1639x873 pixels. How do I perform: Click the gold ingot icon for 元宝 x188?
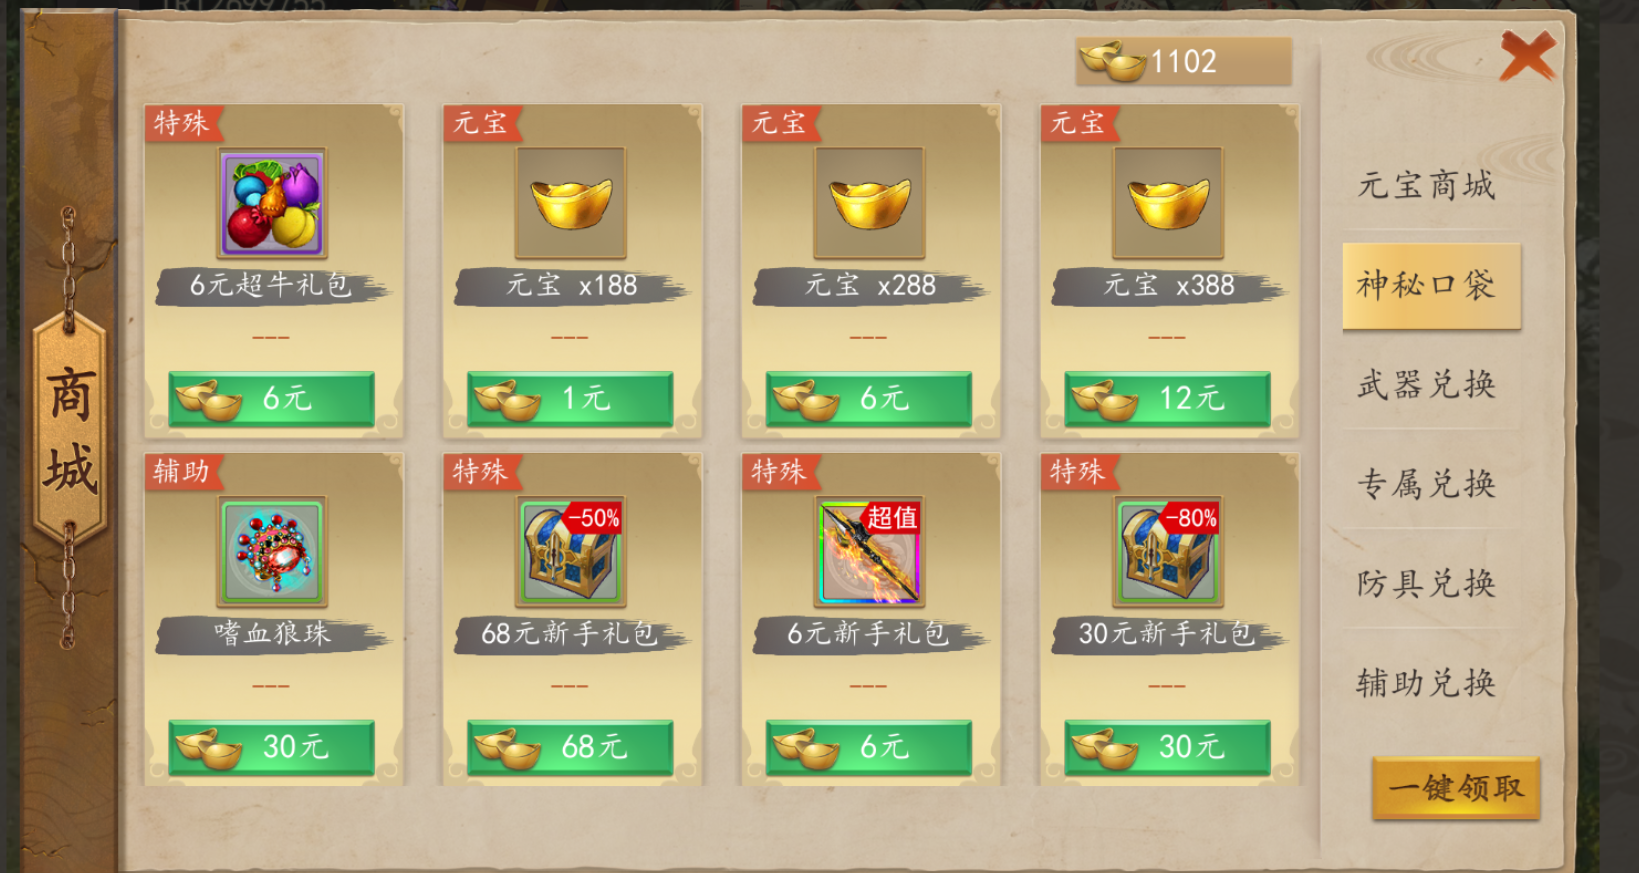[570, 203]
